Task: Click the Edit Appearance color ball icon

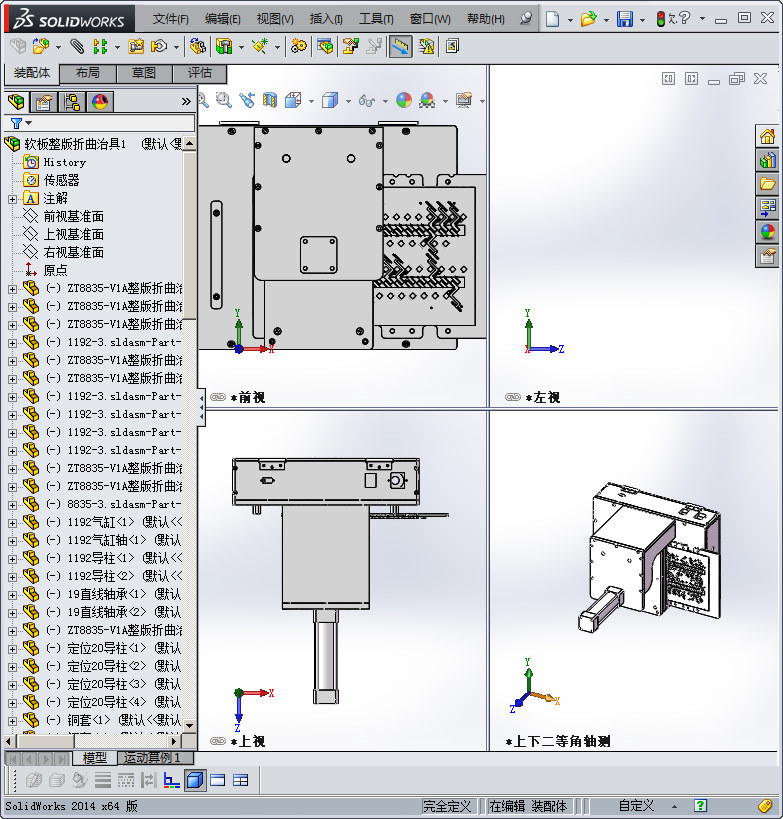Action: [404, 100]
